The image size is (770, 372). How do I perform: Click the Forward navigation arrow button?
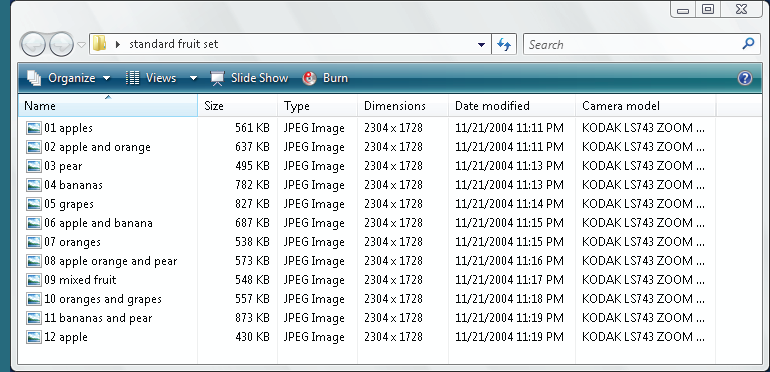point(61,45)
